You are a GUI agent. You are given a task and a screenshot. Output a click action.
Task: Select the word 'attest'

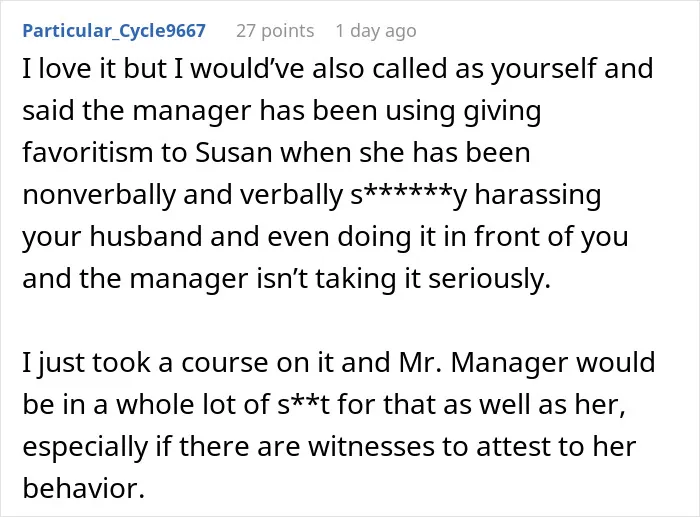pyautogui.click(x=514, y=446)
